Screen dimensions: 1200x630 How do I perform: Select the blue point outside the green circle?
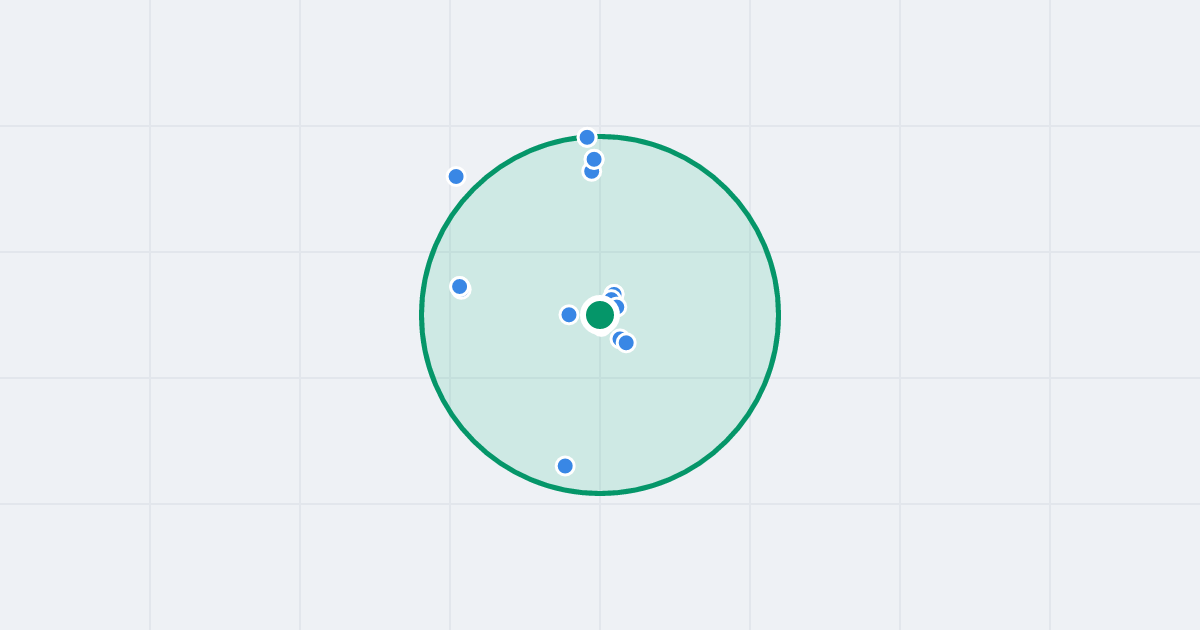pos(456,177)
